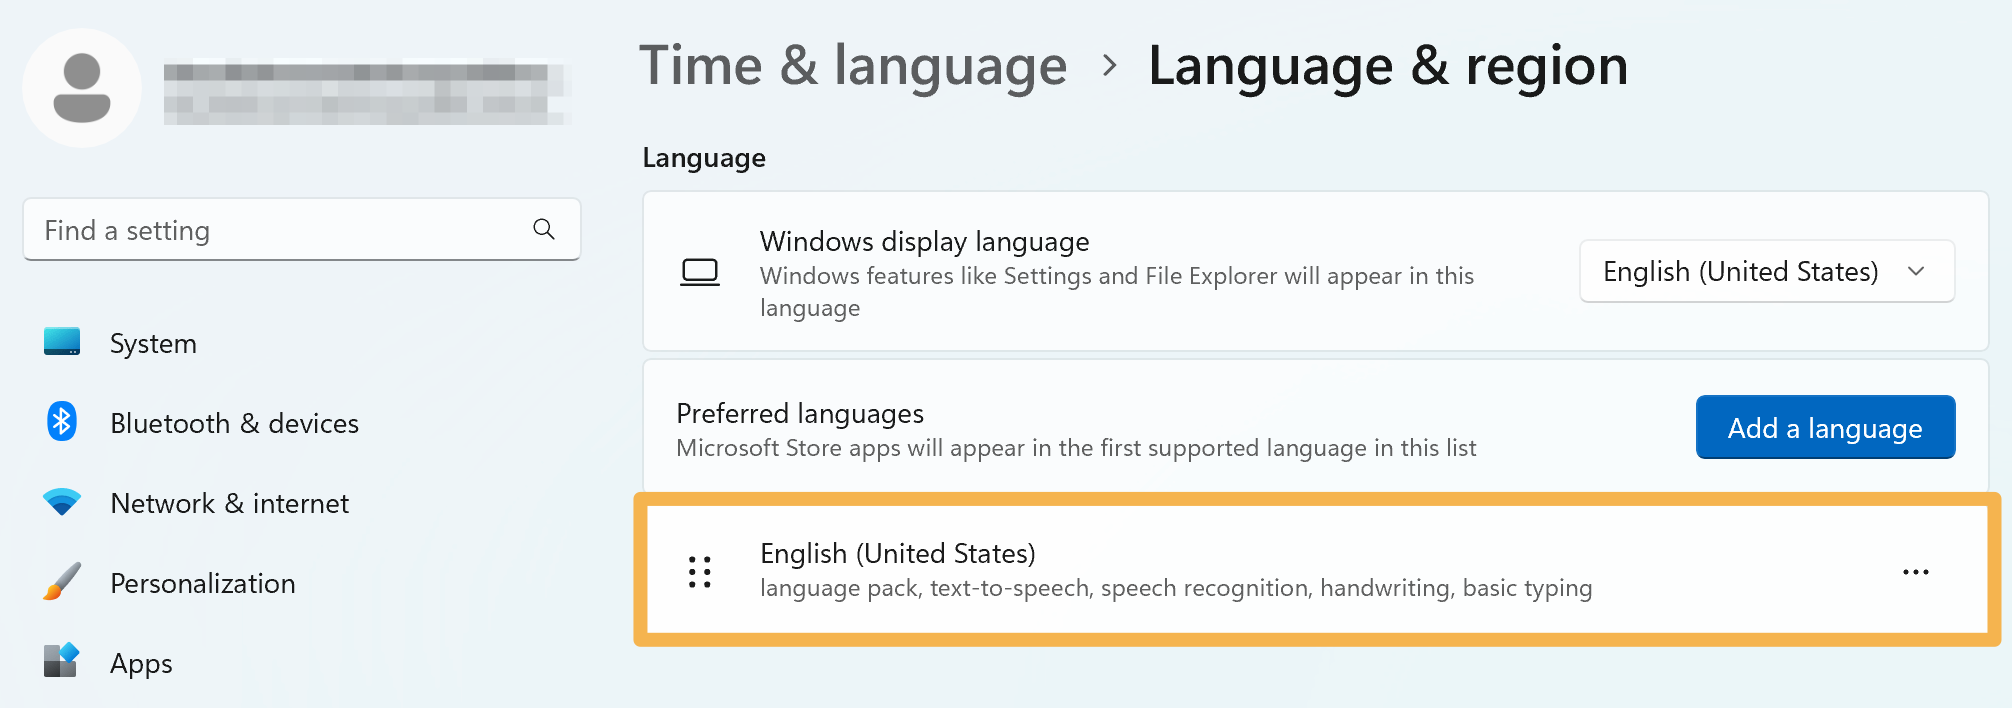Image resolution: width=2012 pixels, height=708 pixels.
Task: Open Network & internet settings
Action: 229,503
